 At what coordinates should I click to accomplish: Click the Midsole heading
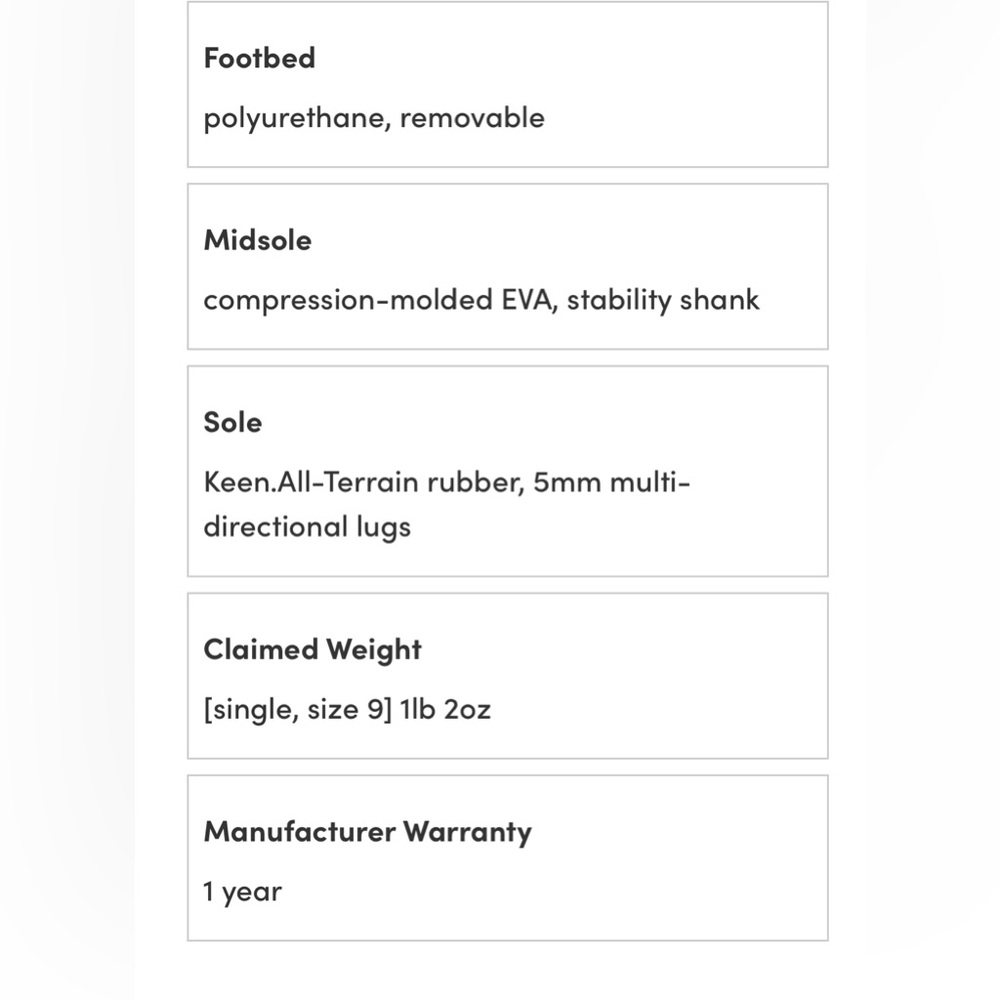coord(258,240)
